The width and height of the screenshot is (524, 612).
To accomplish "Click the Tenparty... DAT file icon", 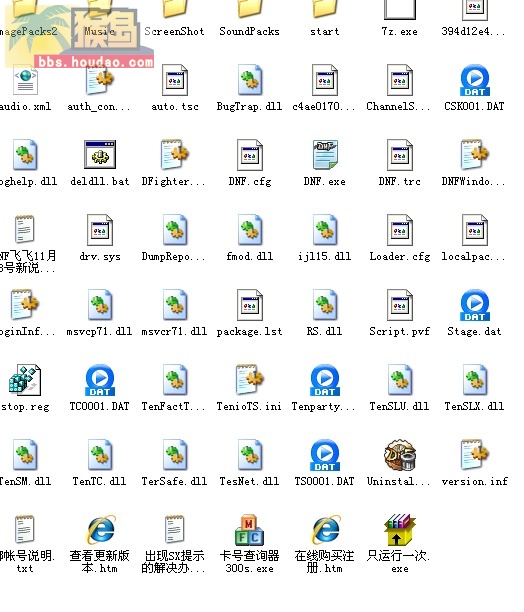I will (x=325, y=380).
